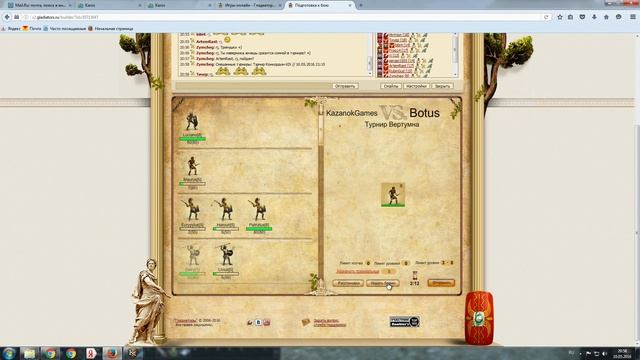Click the Botus opponent name

424,113
